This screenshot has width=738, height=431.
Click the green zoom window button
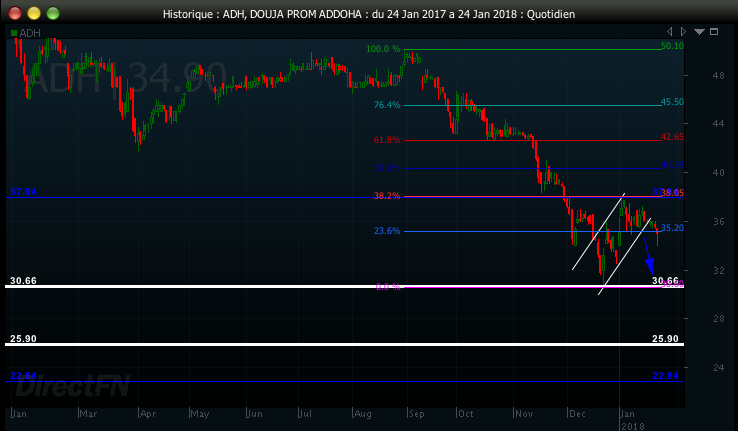point(53,13)
